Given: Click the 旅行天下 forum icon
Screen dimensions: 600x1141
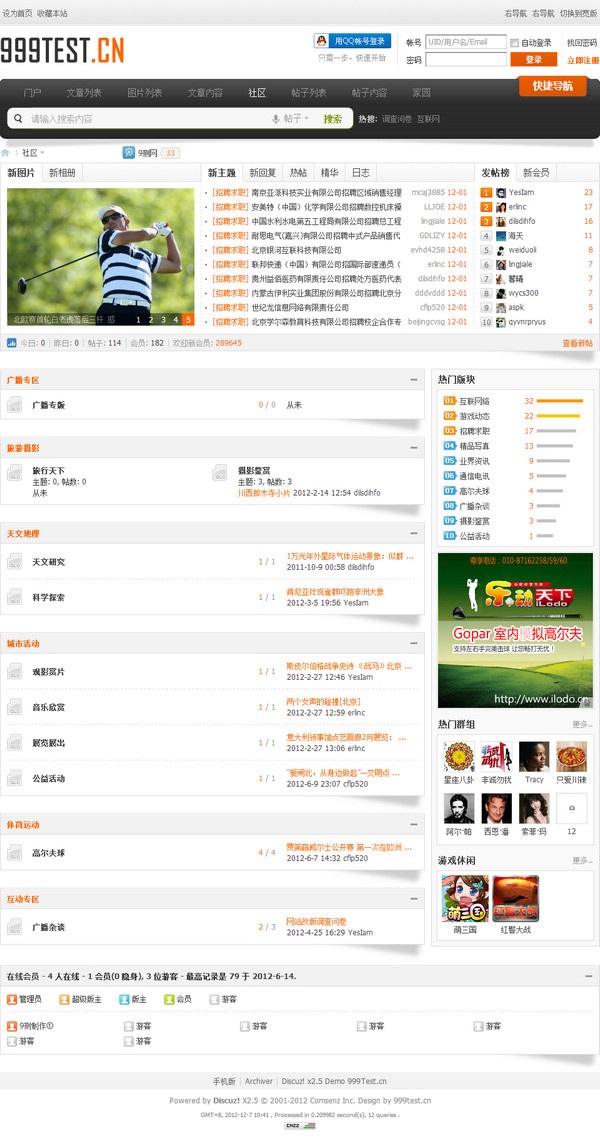Looking at the screenshot, I should (15, 473).
